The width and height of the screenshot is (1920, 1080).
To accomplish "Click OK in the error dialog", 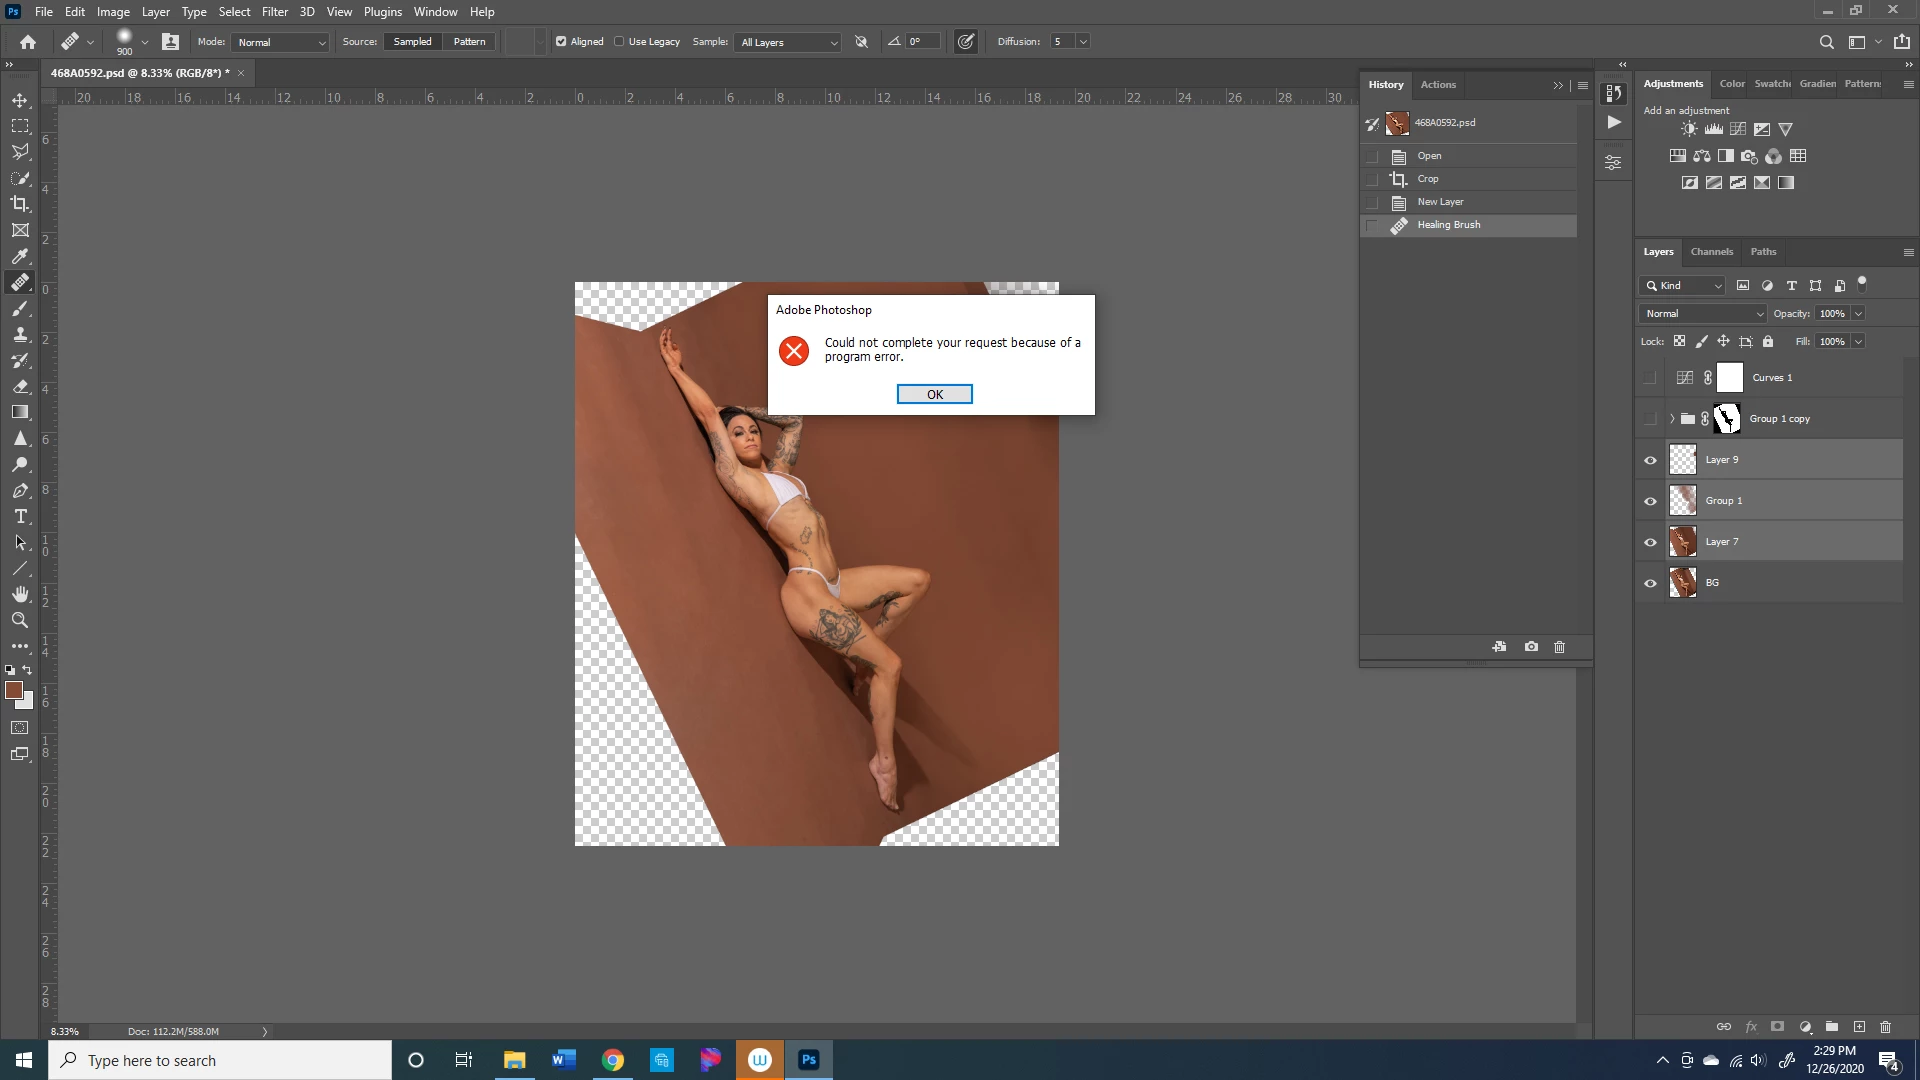I will tap(934, 394).
